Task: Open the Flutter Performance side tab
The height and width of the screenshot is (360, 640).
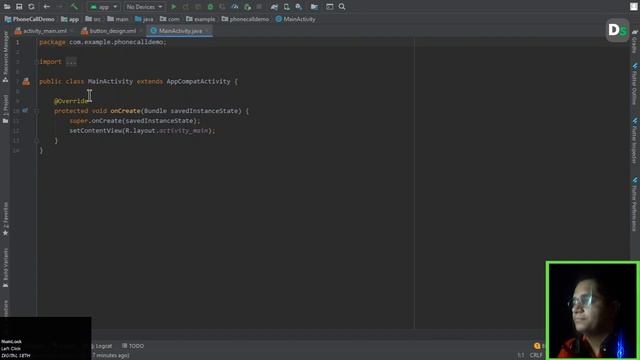Action: click(x=635, y=204)
